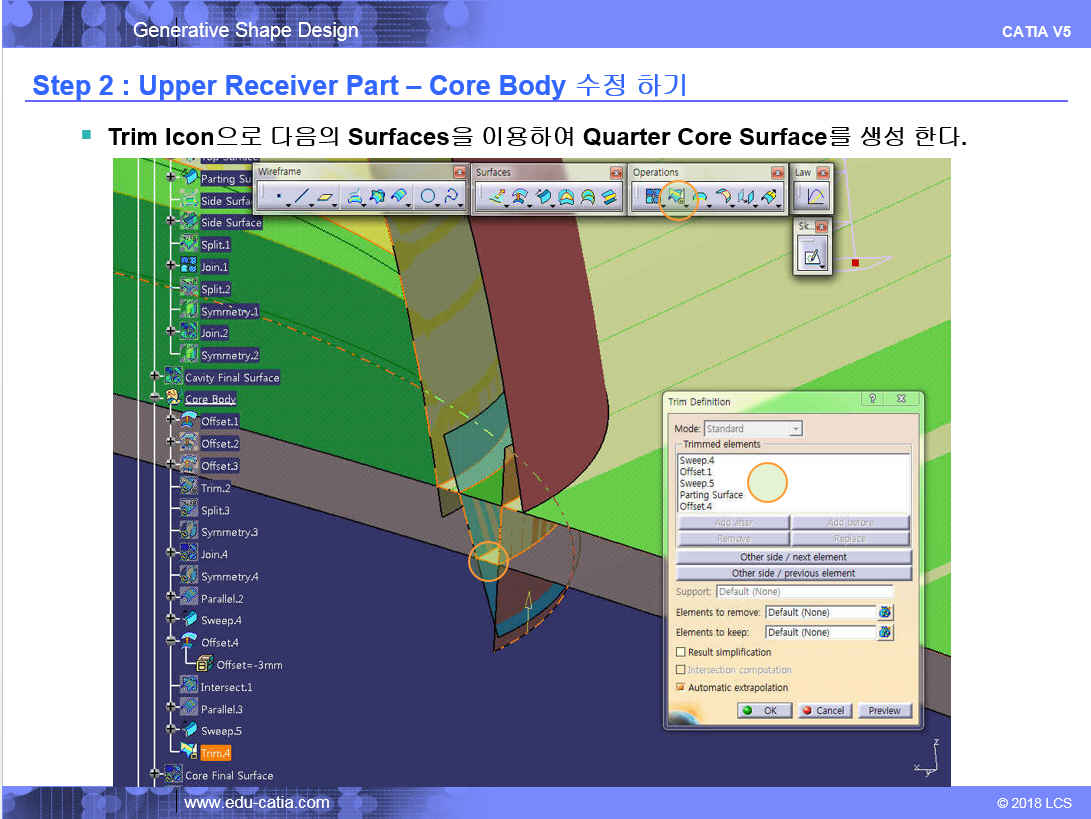Select Parting Surface in Trimmed elements list

[x=711, y=495]
